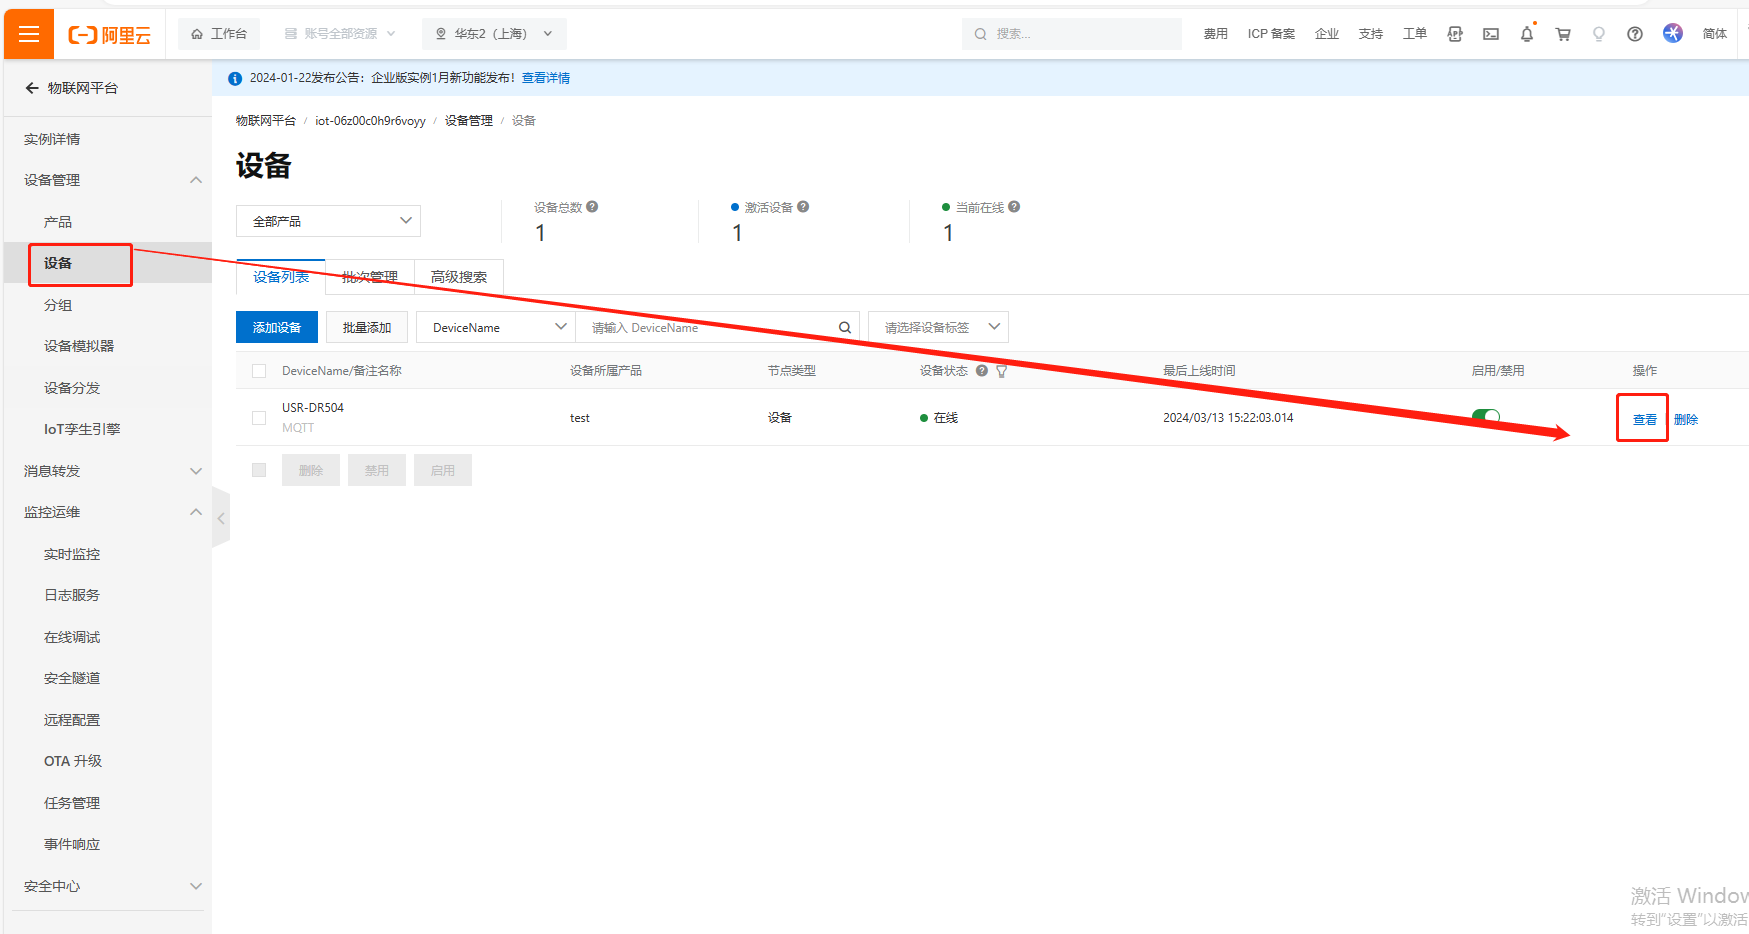Click the back arrow beside 物联网平台
Viewport: 1749px width, 934px height.
point(32,88)
